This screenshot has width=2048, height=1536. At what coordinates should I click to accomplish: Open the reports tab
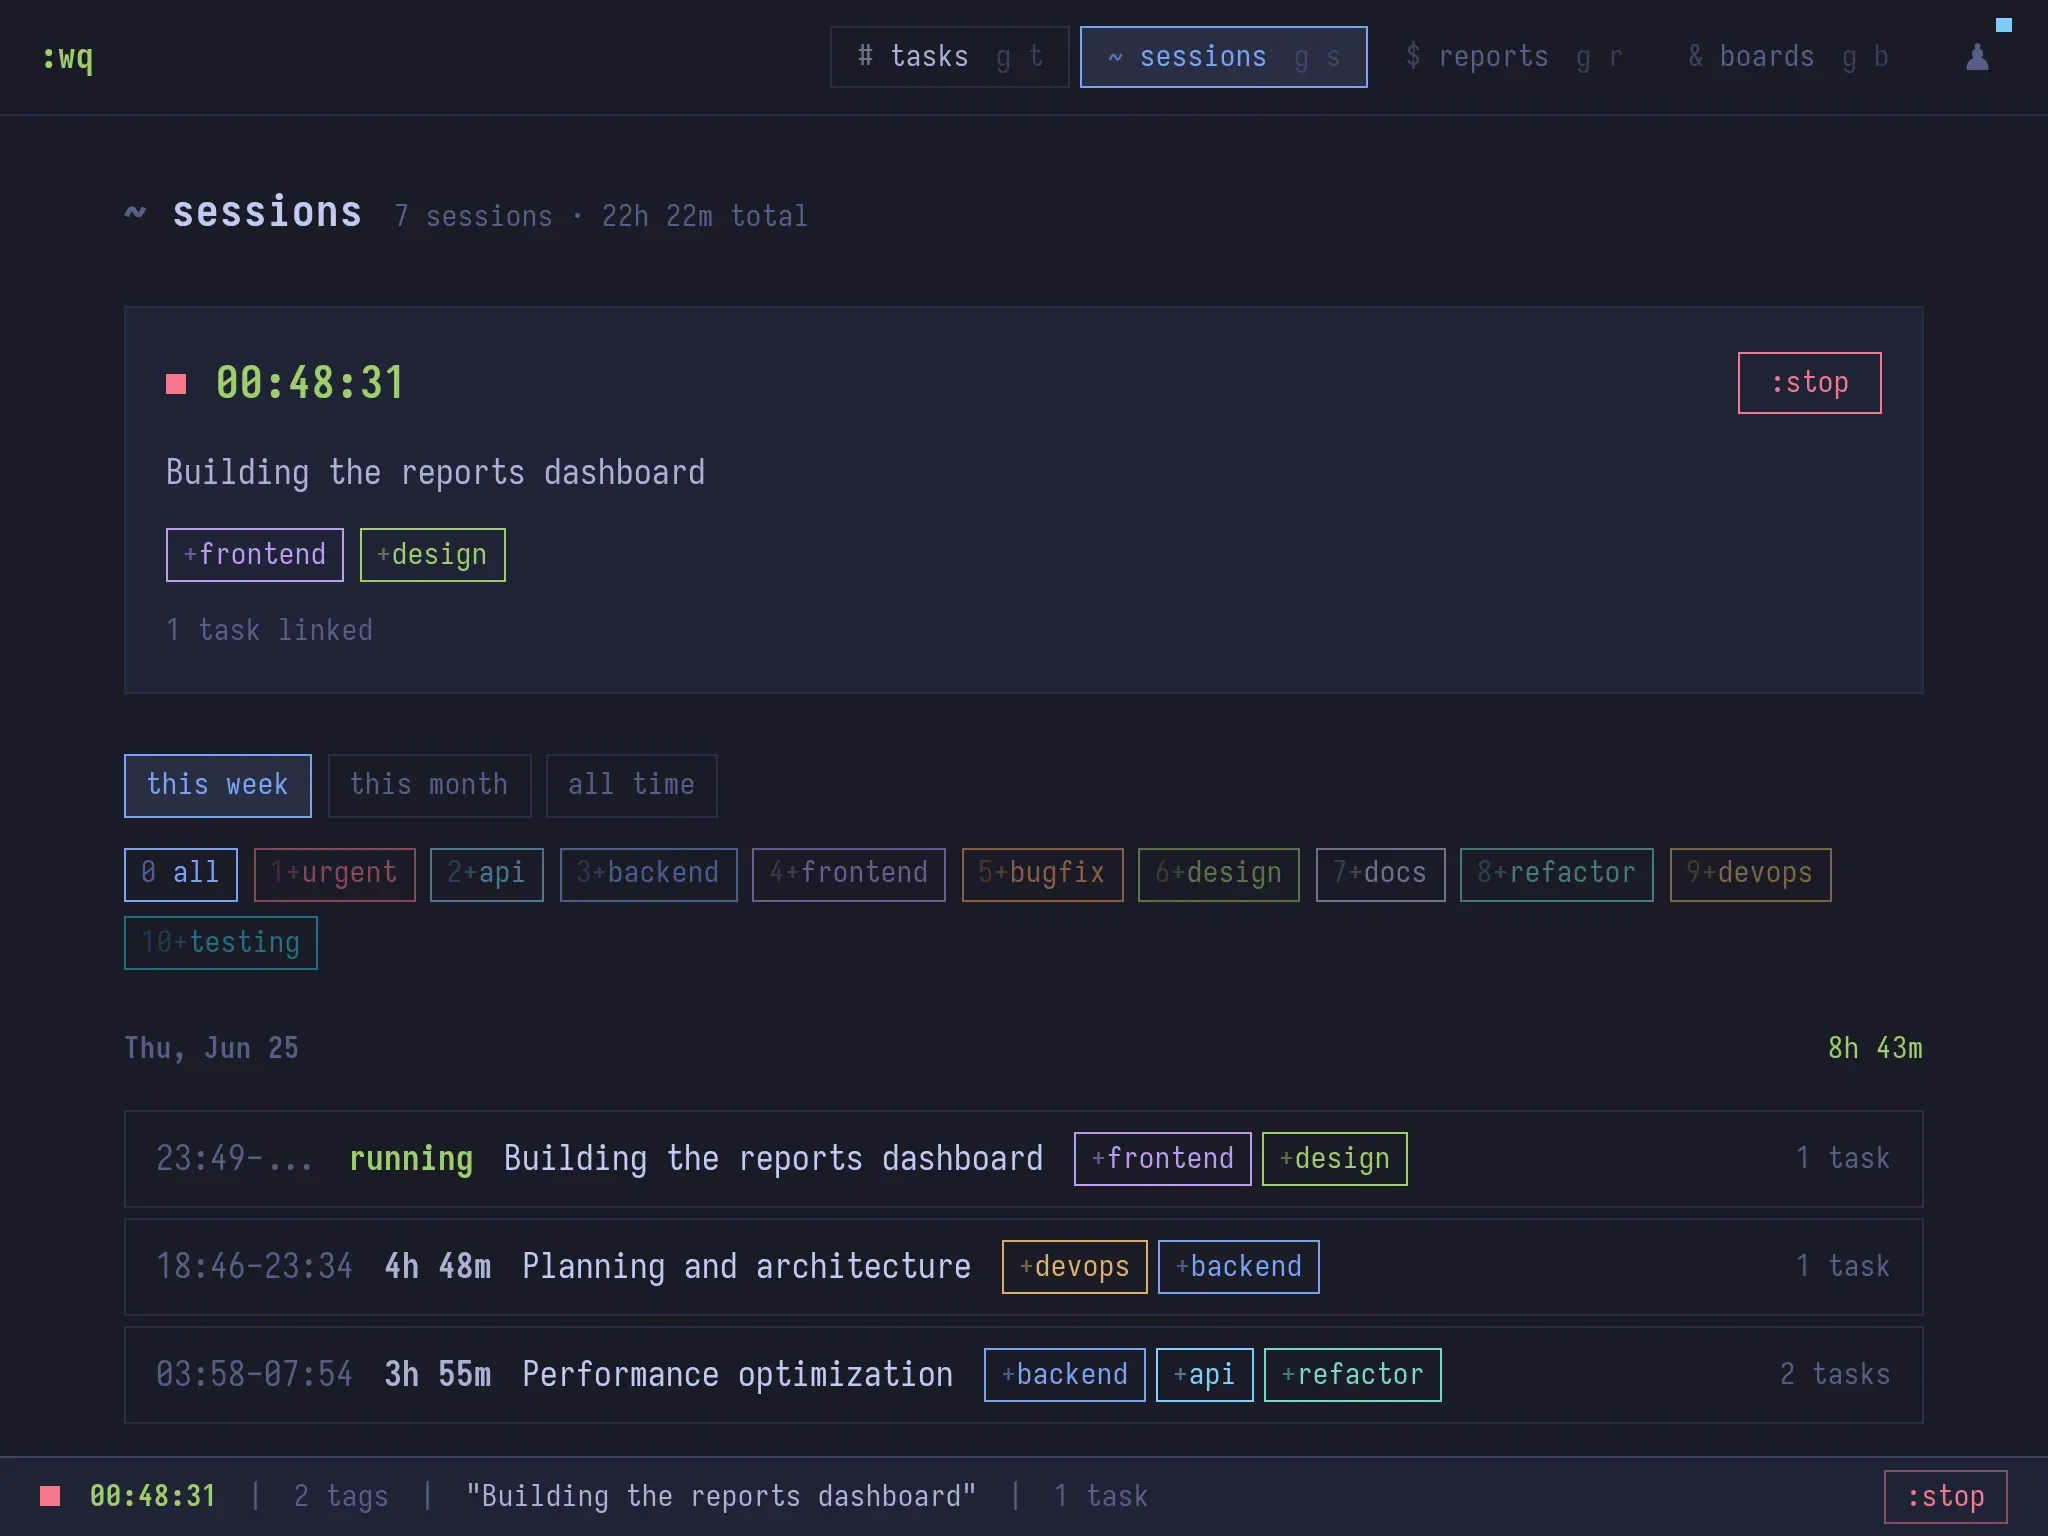1513,57
